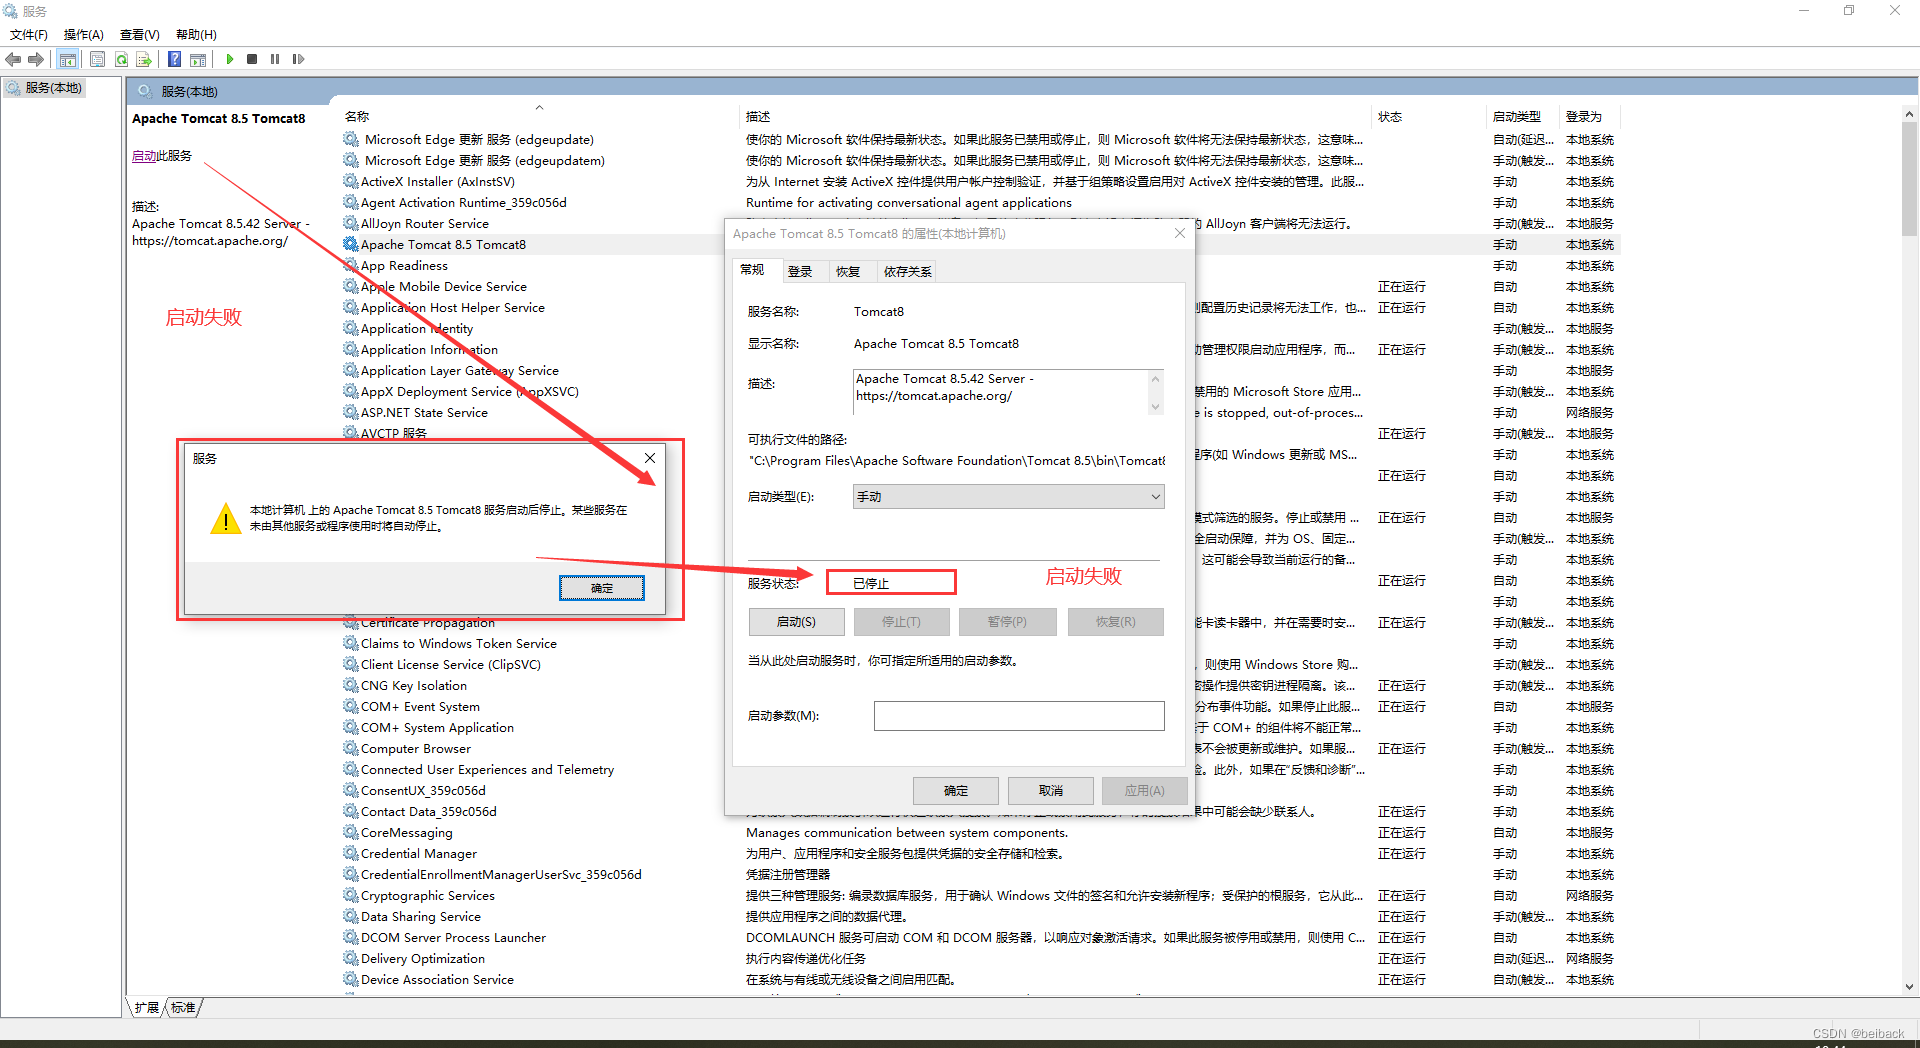Click the 启动(S) button in properties
The height and width of the screenshot is (1048, 1920).
[796, 622]
